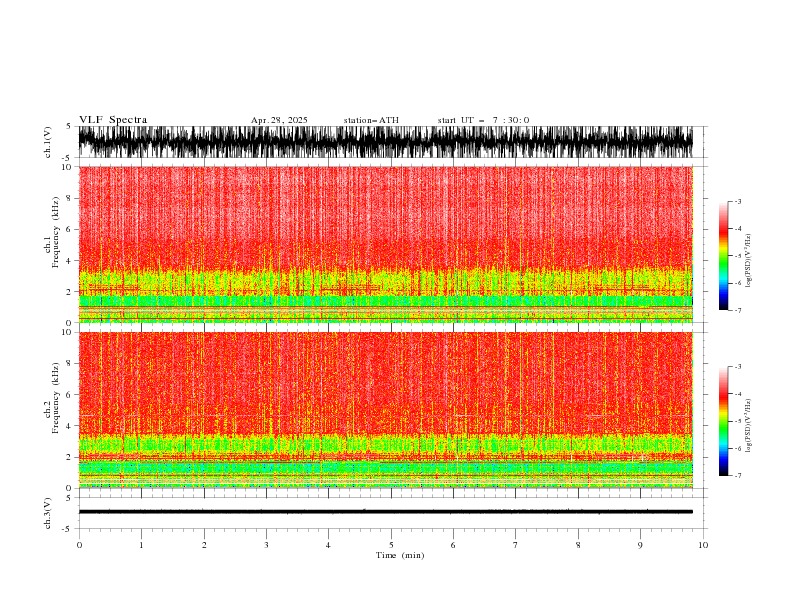Screen dimensions: 792x612
Task: Click the ch.1 waveform plot
Action: click(386, 142)
